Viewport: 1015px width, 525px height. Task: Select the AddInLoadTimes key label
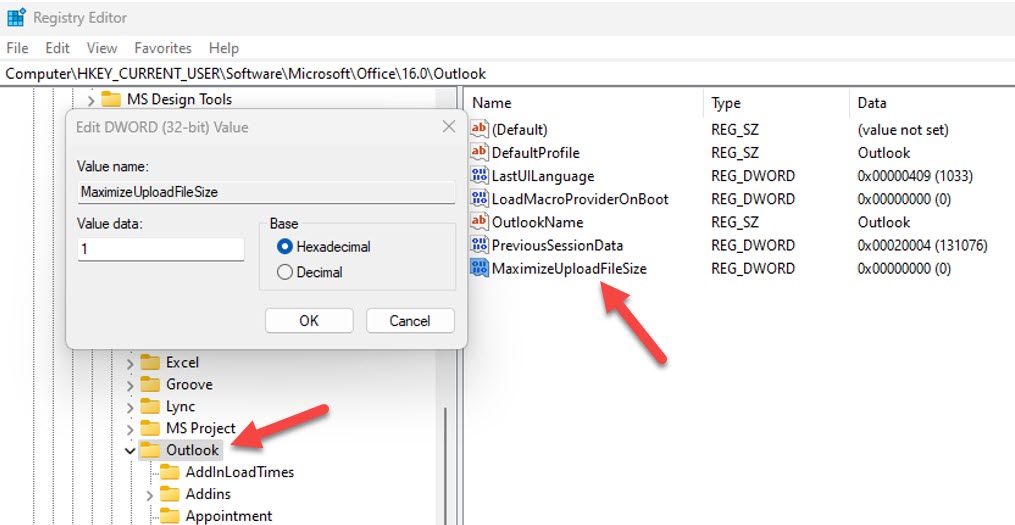(240, 472)
